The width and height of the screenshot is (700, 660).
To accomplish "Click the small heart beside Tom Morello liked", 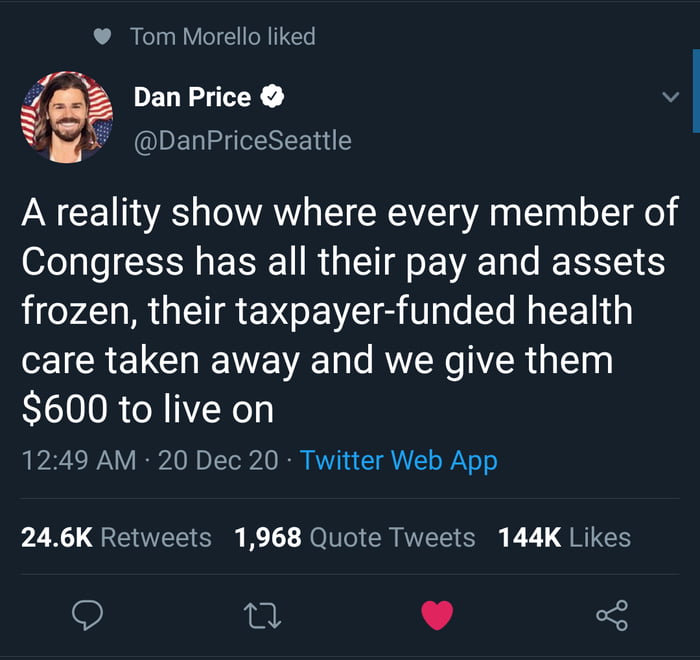I will click(102, 37).
